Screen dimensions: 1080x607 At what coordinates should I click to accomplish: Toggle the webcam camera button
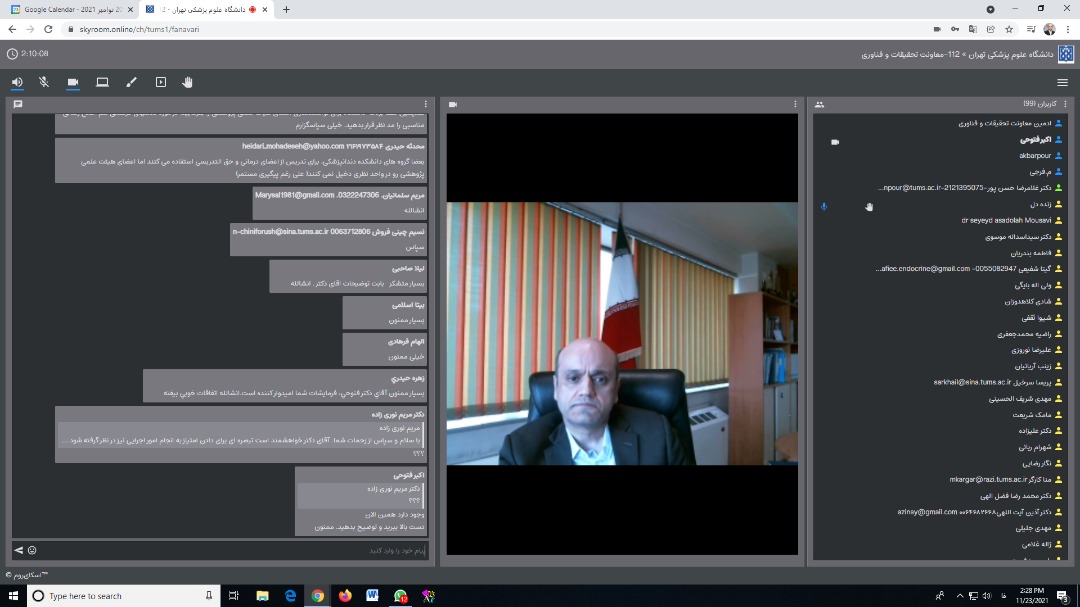[x=73, y=82]
